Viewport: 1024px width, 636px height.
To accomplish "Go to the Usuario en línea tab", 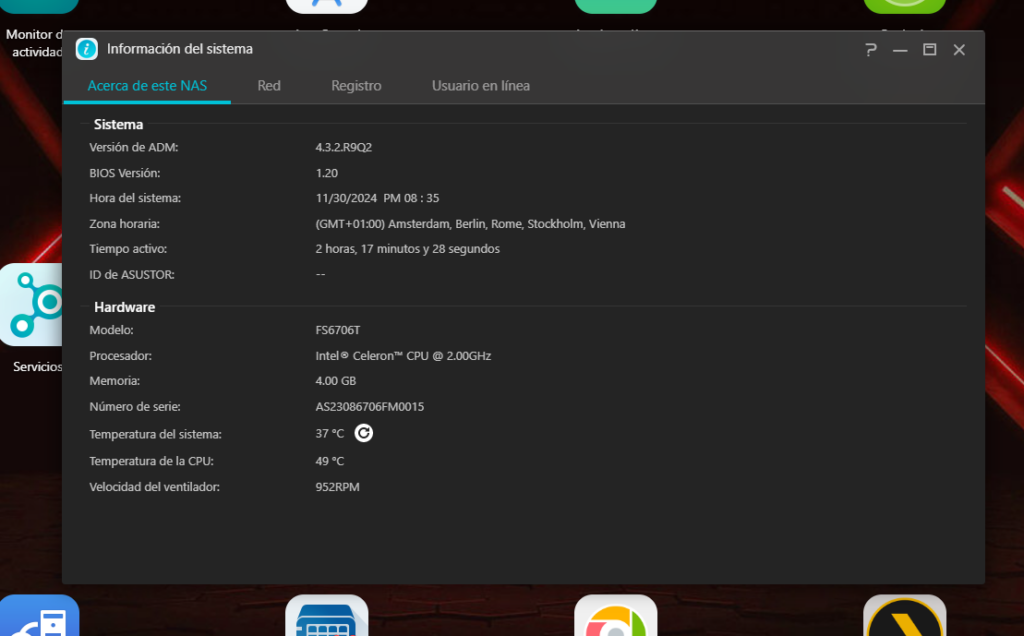I will [481, 86].
